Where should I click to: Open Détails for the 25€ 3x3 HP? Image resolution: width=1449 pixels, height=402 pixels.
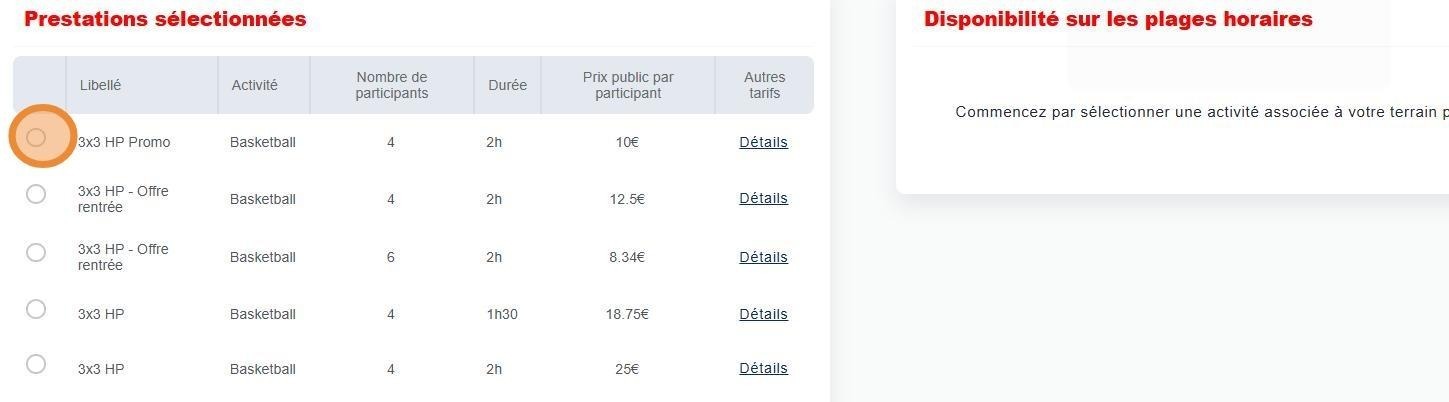click(x=763, y=368)
